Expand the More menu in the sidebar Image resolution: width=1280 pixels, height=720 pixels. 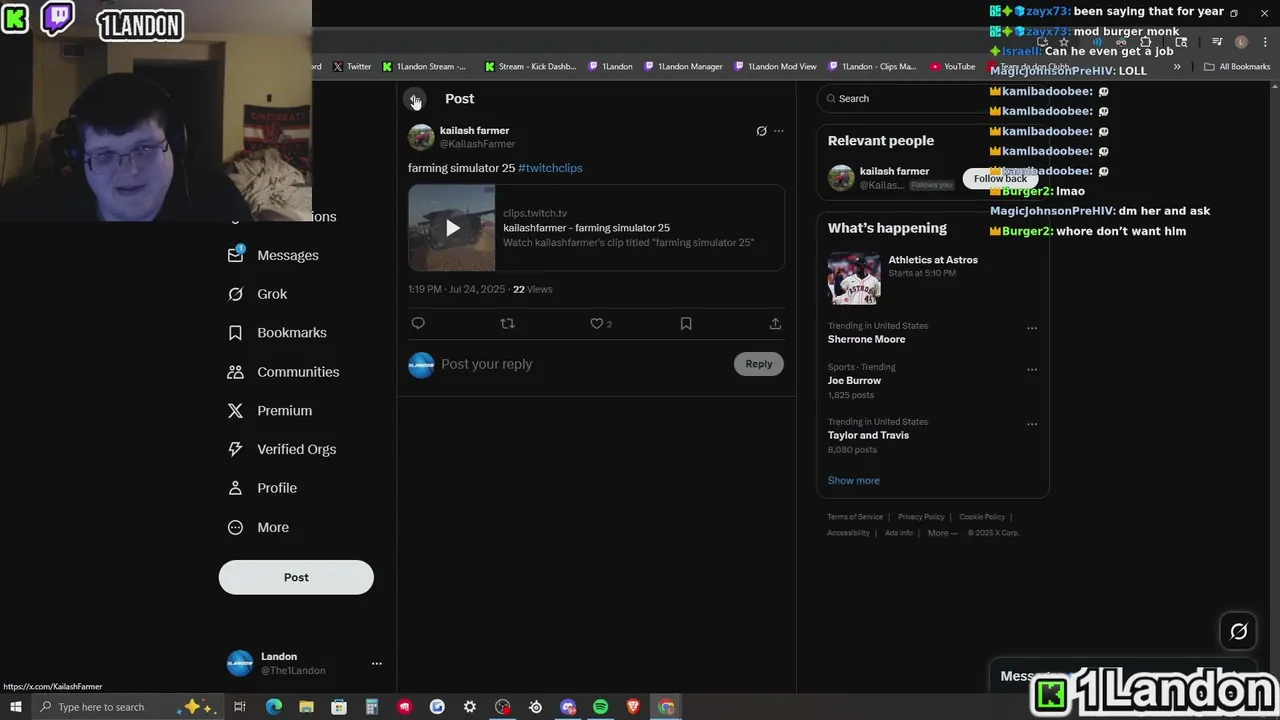coord(259,527)
